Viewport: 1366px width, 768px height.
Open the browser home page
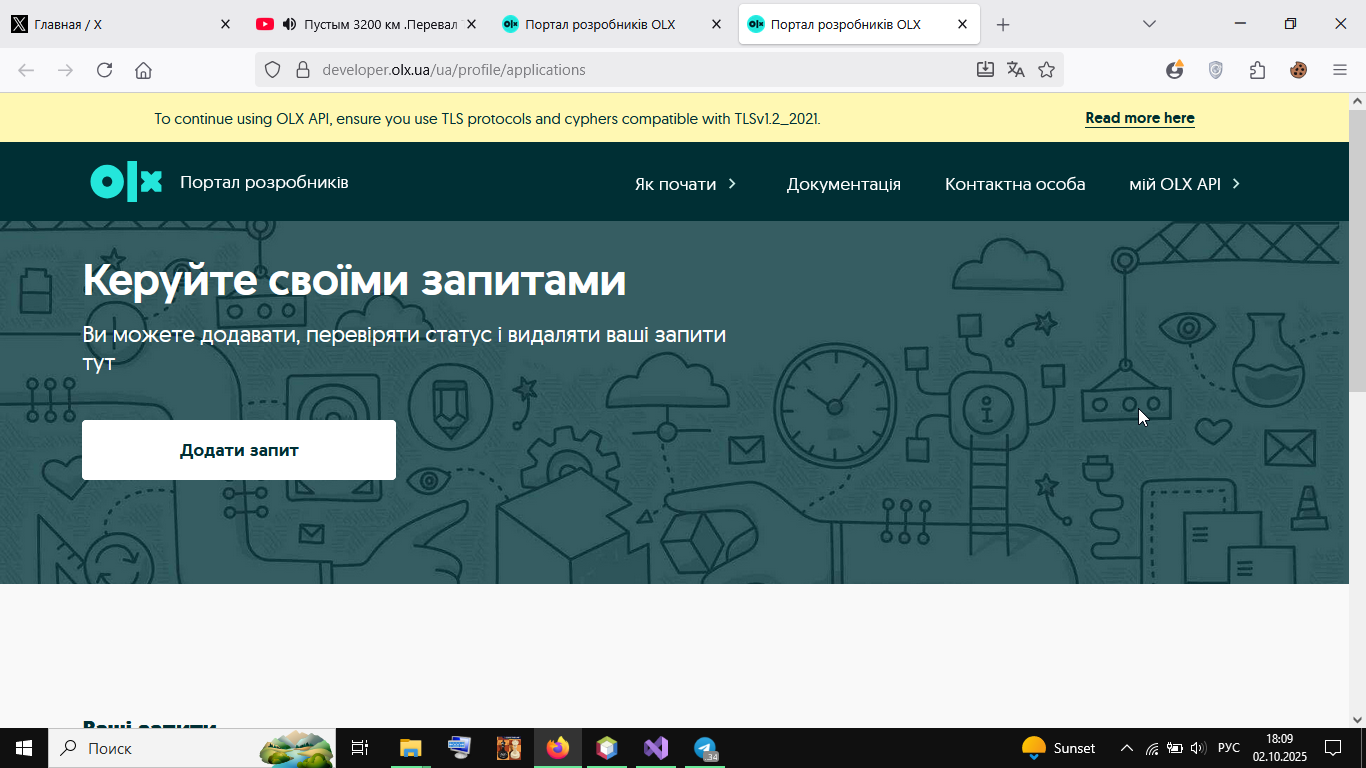click(143, 70)
